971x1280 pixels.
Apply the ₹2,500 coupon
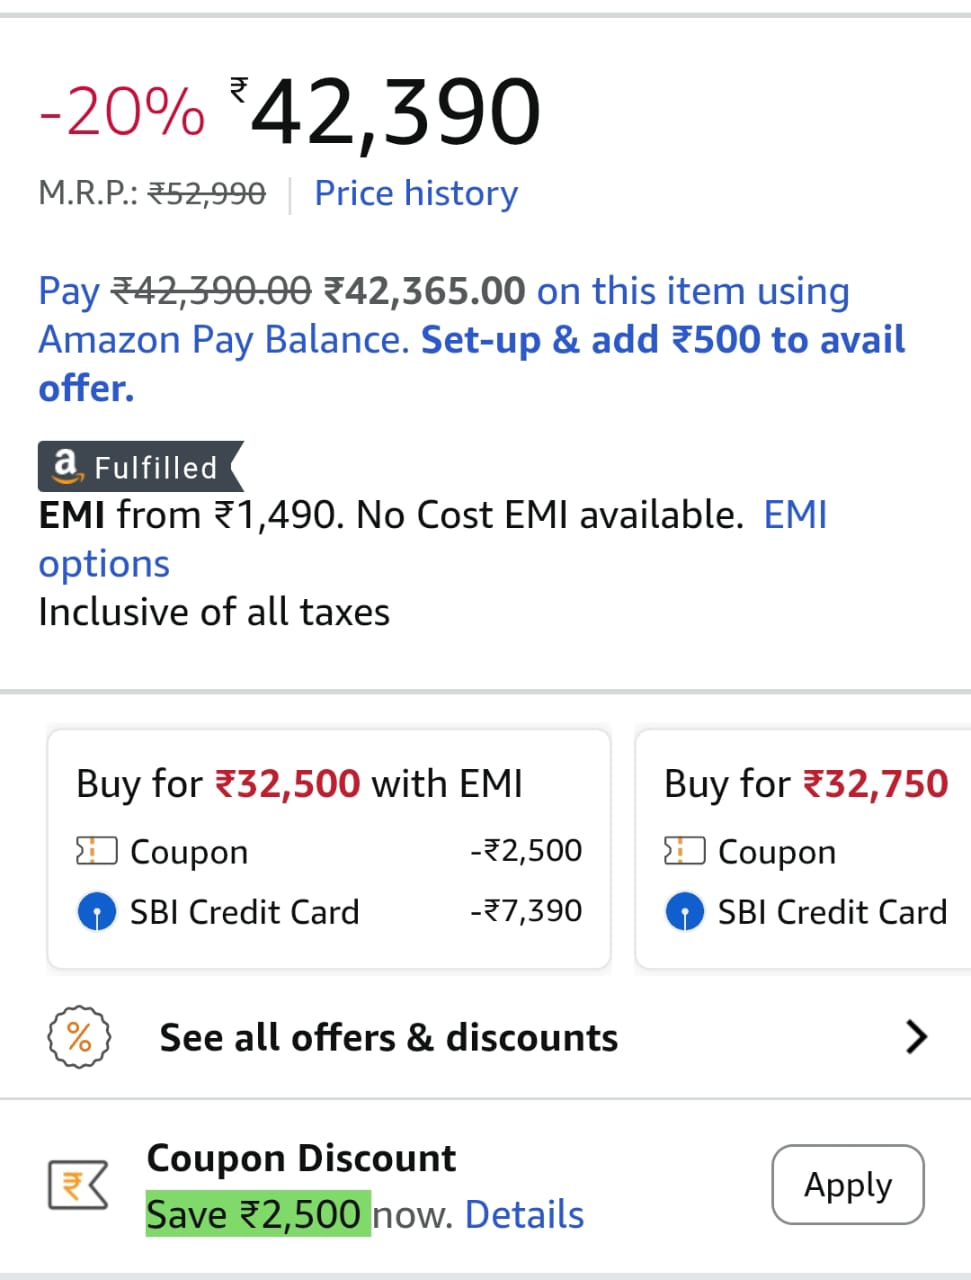847,1184
